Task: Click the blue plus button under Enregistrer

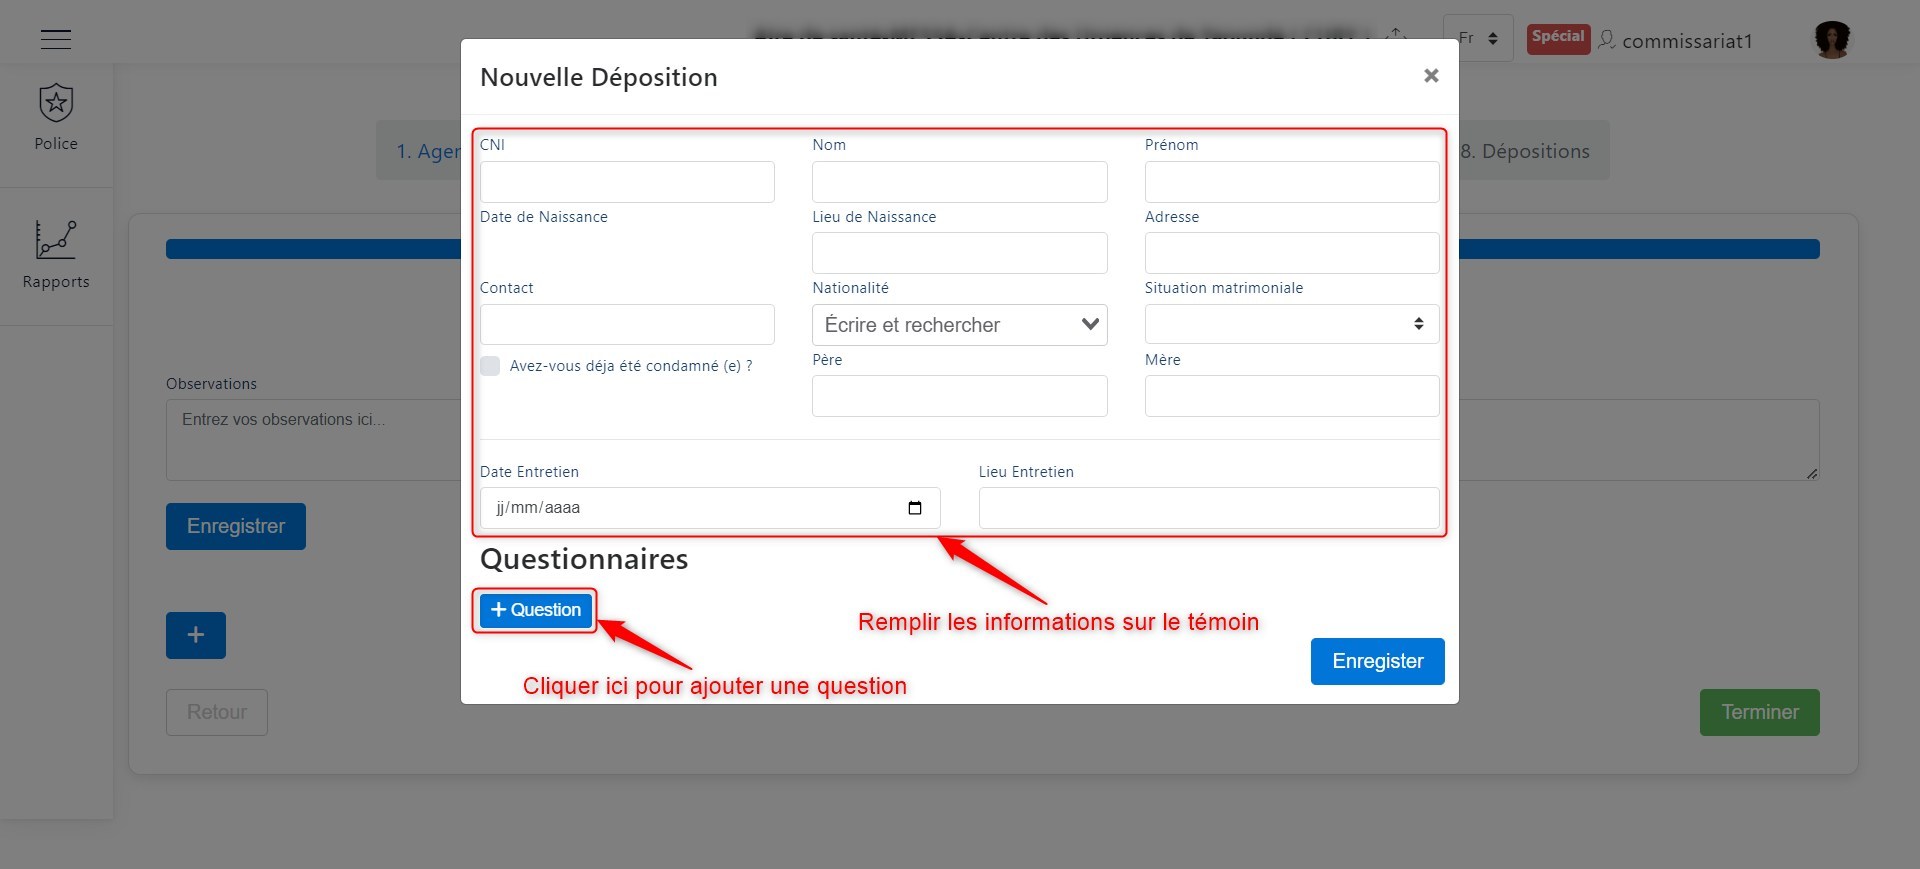Action: [196, 635]
